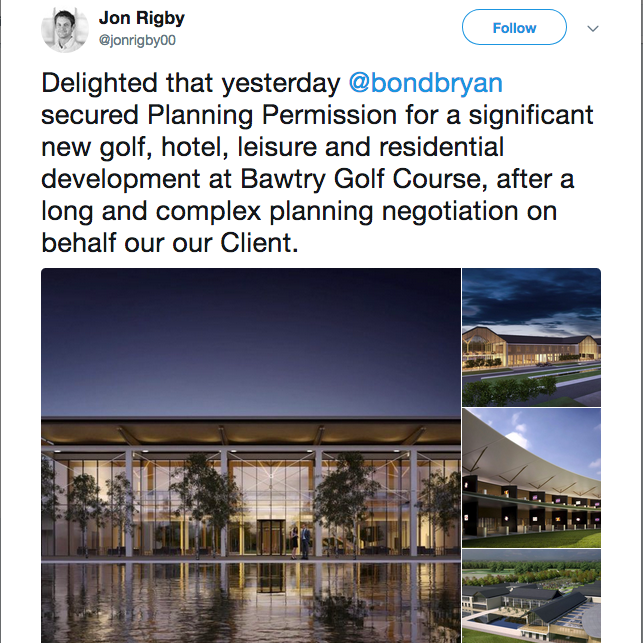Expand the tweet options chevron menu
Screen dimensions: 643x643
[593, 28]
